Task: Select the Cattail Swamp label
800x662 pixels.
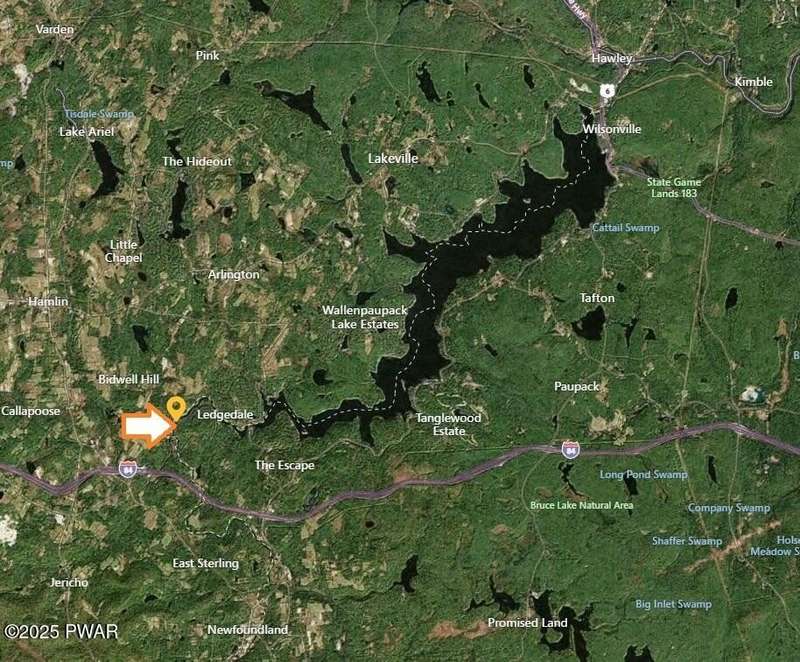Action: coord(626,228)
